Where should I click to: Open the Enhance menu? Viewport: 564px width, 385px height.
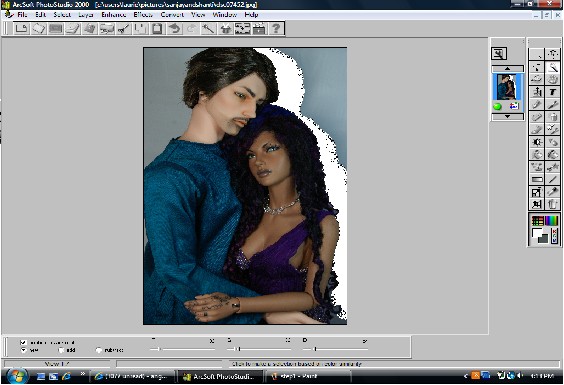tap(114, 15)
